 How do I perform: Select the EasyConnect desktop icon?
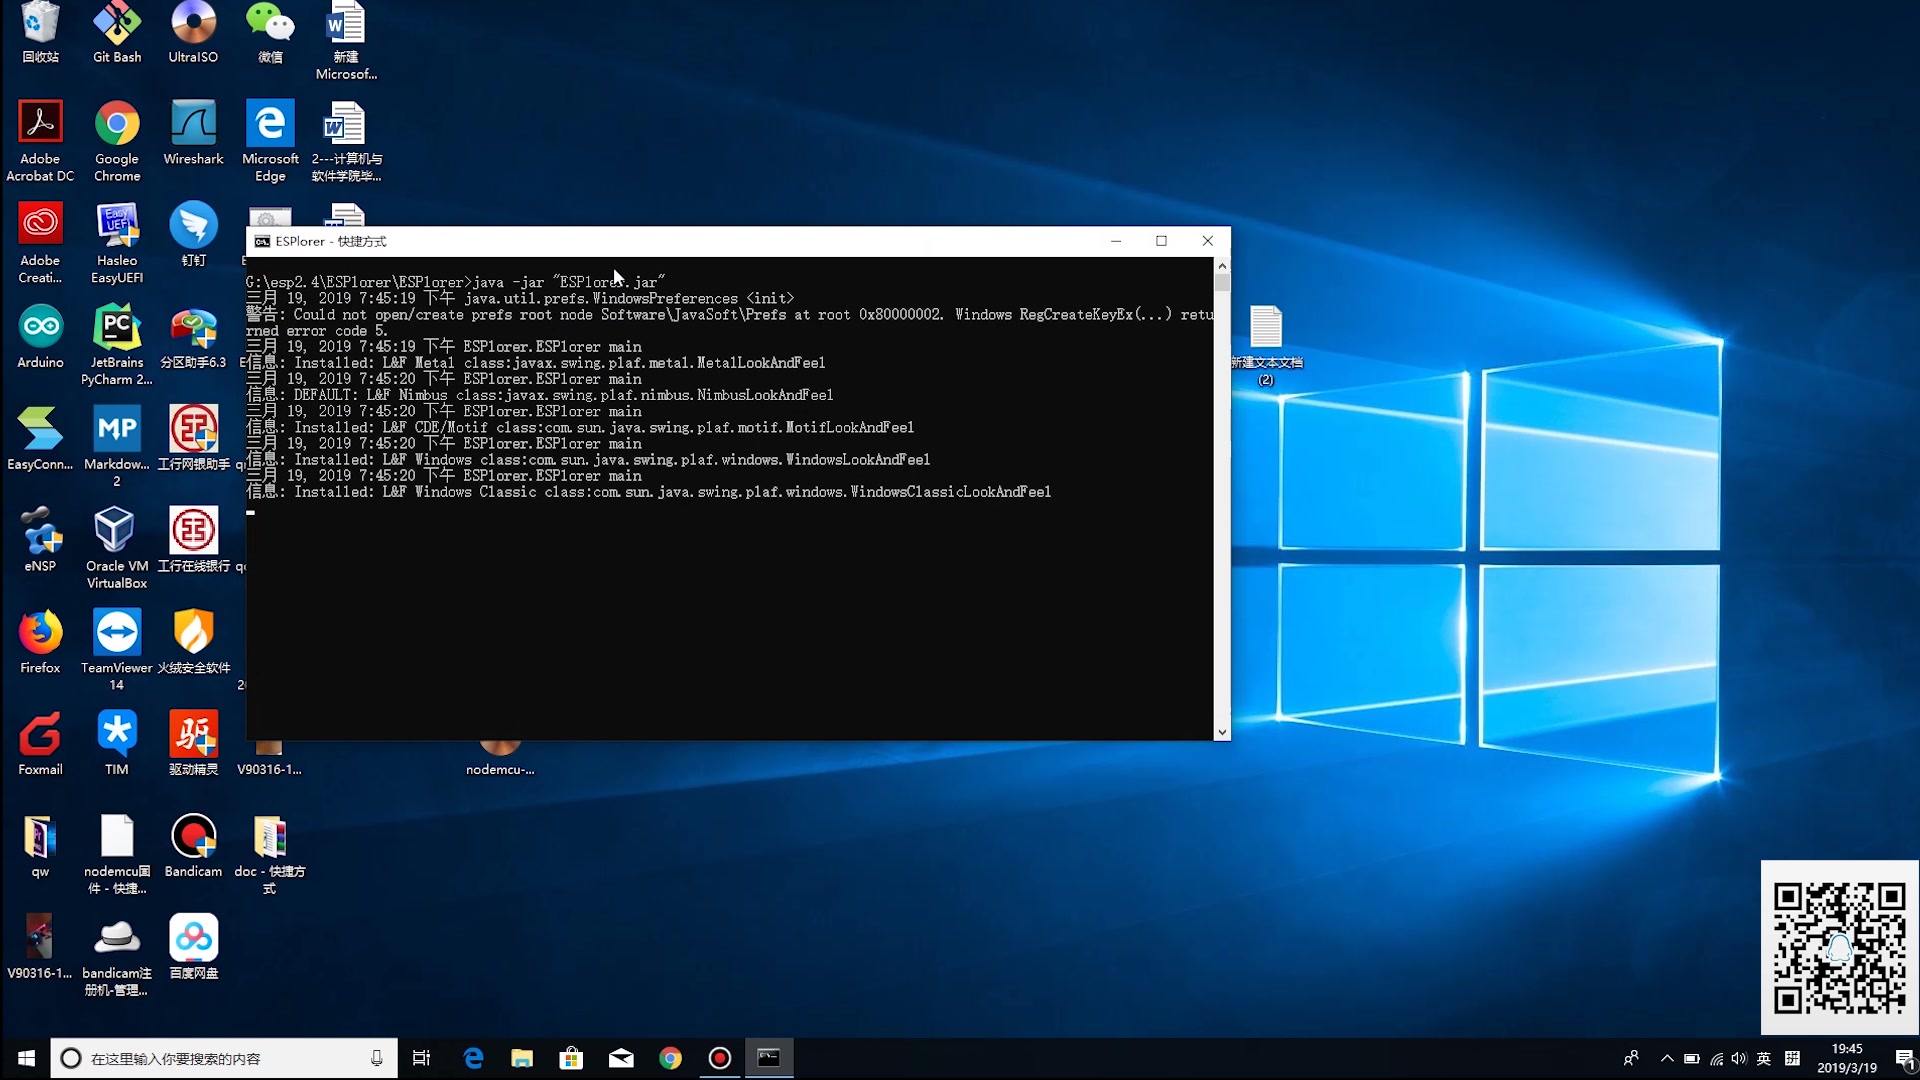40,438
